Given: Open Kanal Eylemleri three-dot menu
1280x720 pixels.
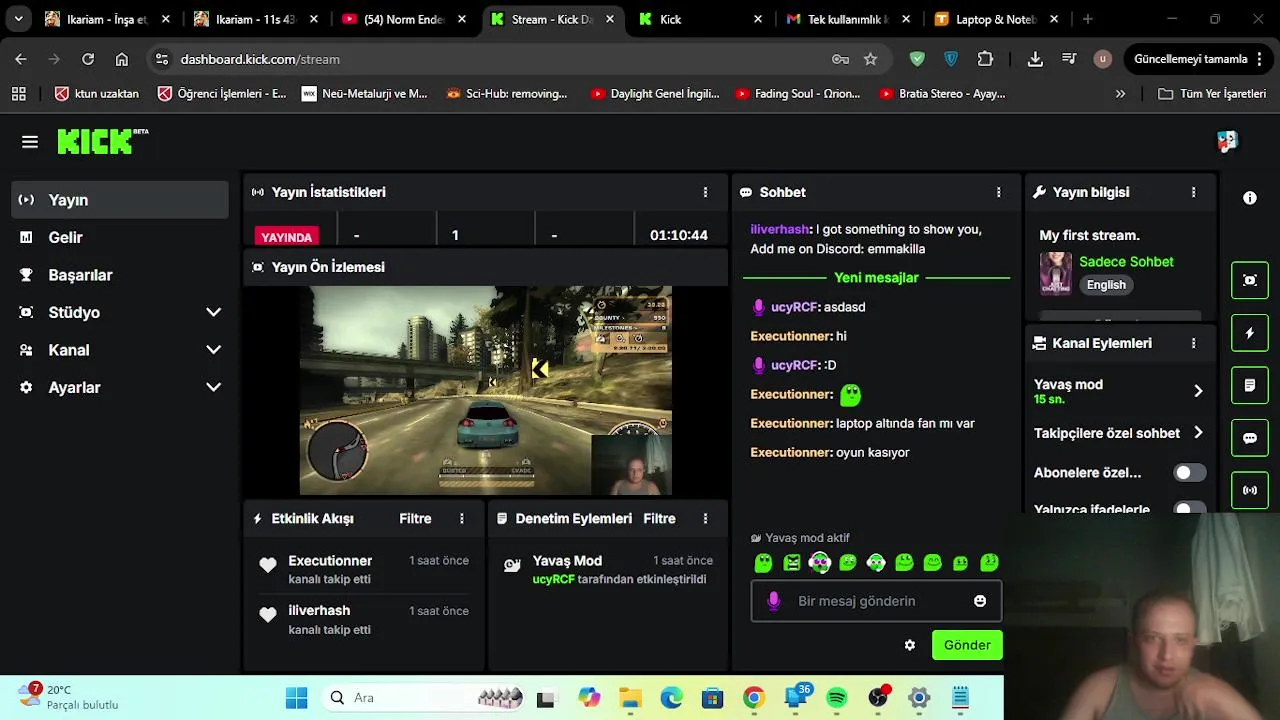Looking at the screenshot, I should (1193, 343).
